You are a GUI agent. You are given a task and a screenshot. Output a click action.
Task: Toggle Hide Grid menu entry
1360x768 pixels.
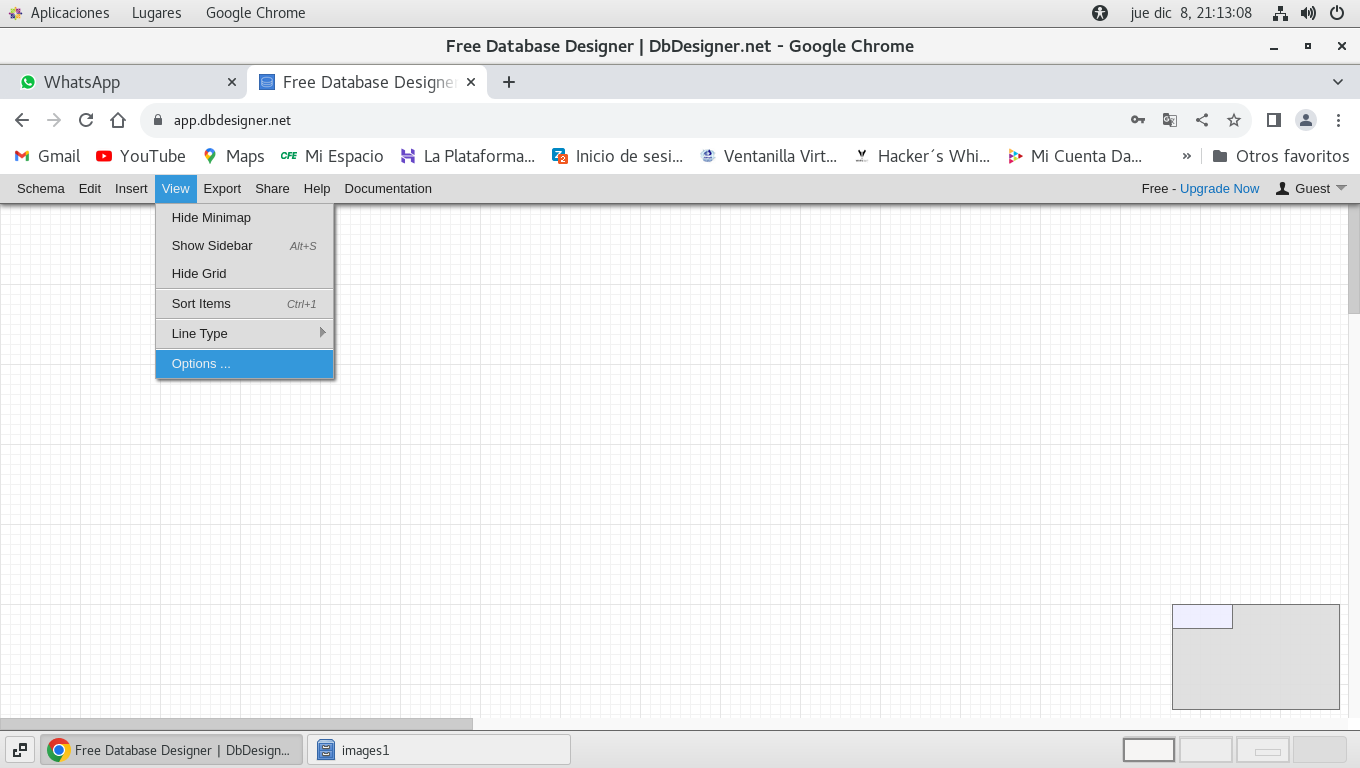pyautogui.click(x=199, y=273)
